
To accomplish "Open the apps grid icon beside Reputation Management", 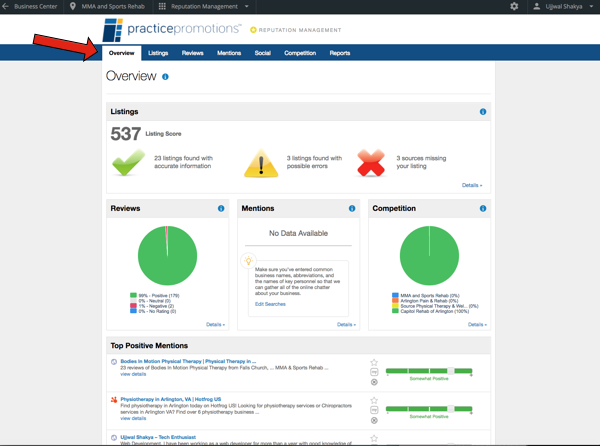I will pyautogui.click(x=162, y=6).
